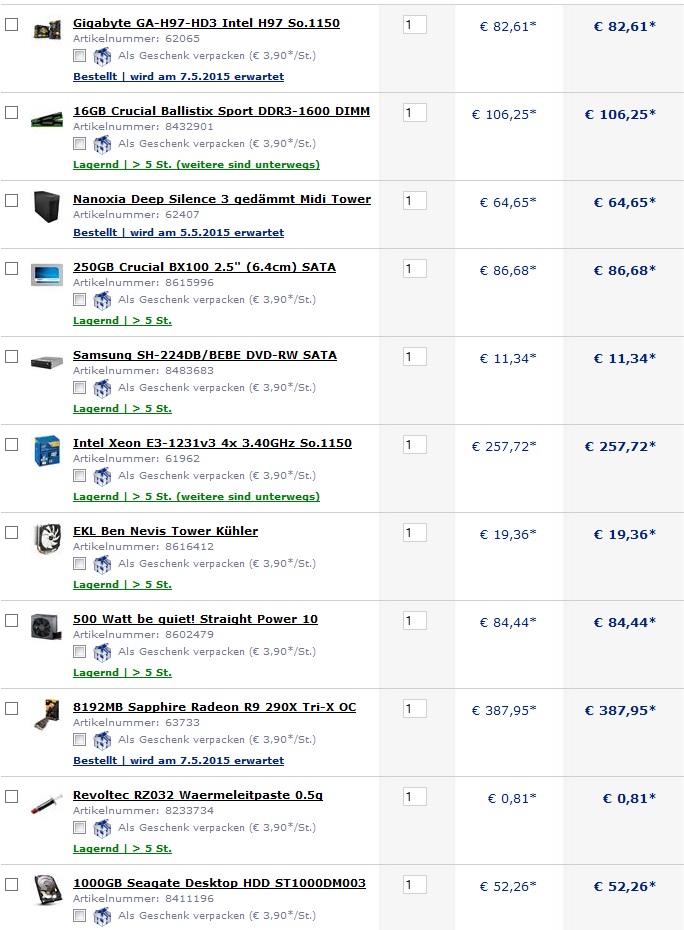Select the Sapphire Radeon R9 290X row checkbox
This screenshot has height=930, width=684.
pos(11,708)
